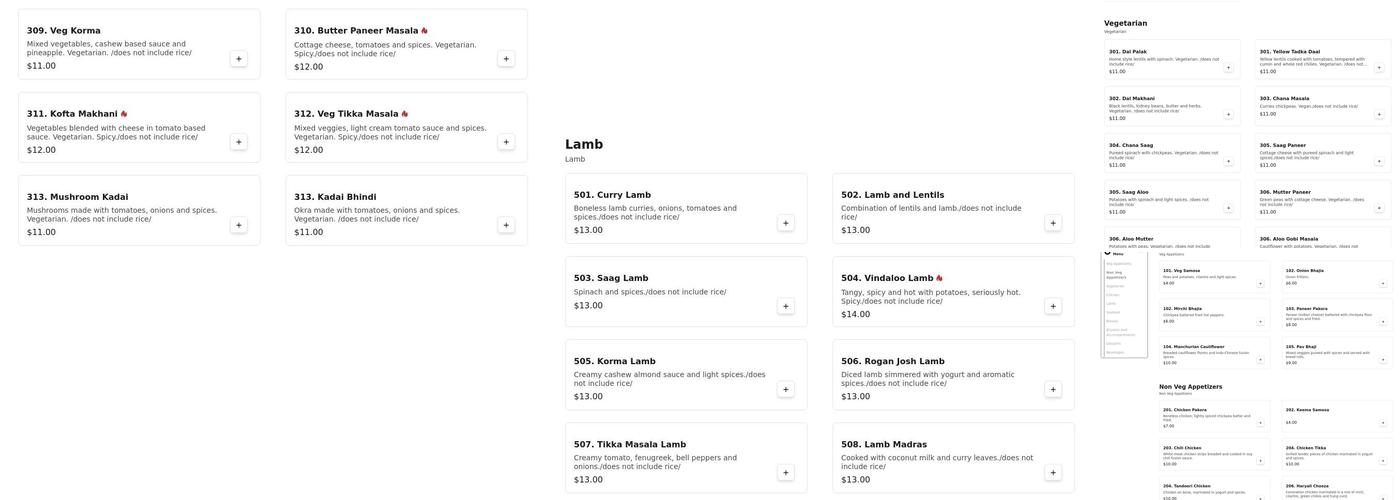Add Rogan Josh Lamb to the order

(x=1053, y=389)
